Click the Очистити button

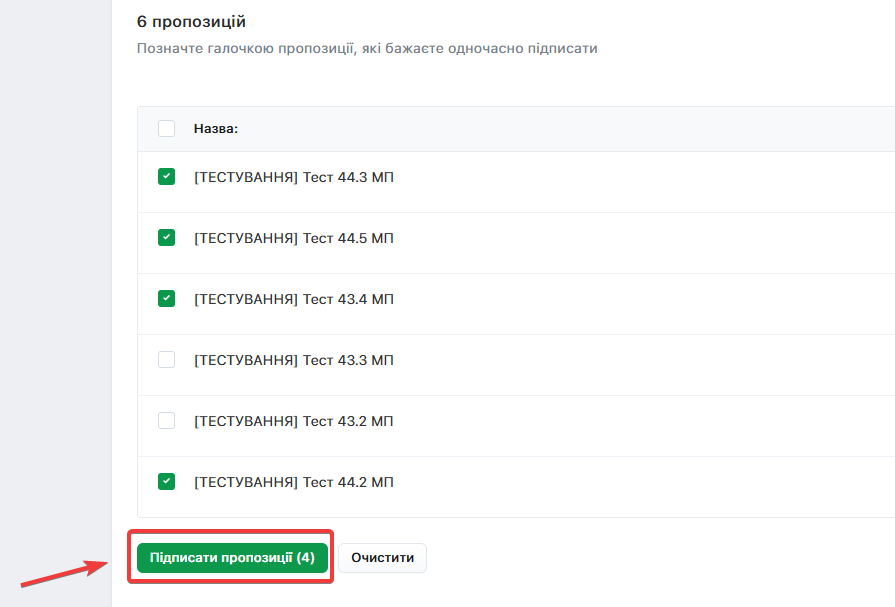click(382, 558)
